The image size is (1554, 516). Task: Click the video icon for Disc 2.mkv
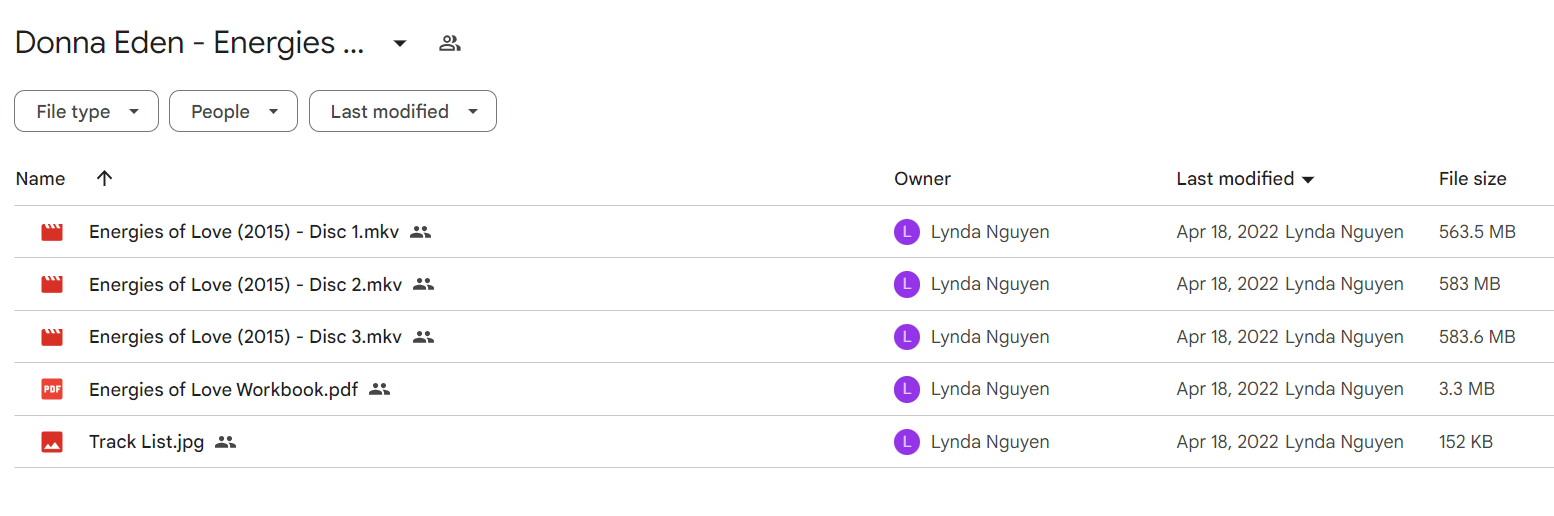(52, 285)
